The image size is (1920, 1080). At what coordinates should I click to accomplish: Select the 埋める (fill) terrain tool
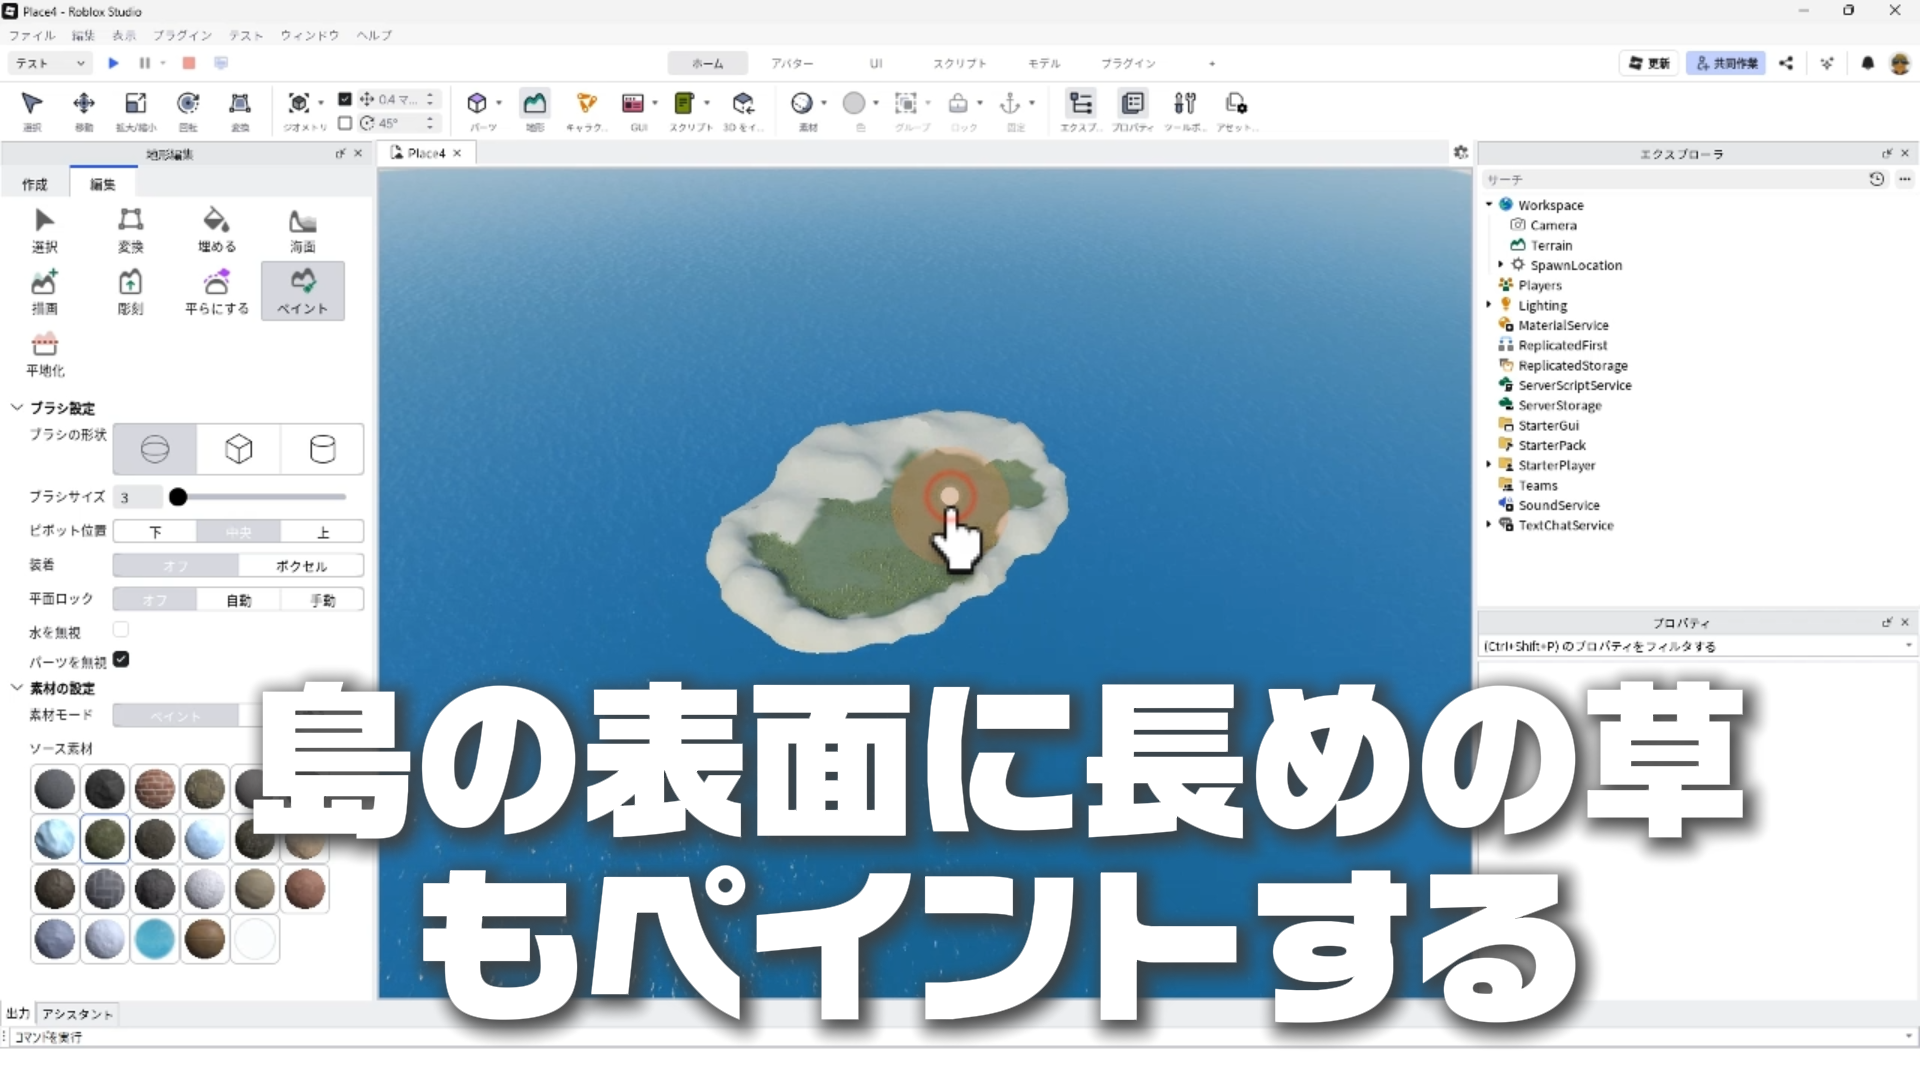click(216, 230)
